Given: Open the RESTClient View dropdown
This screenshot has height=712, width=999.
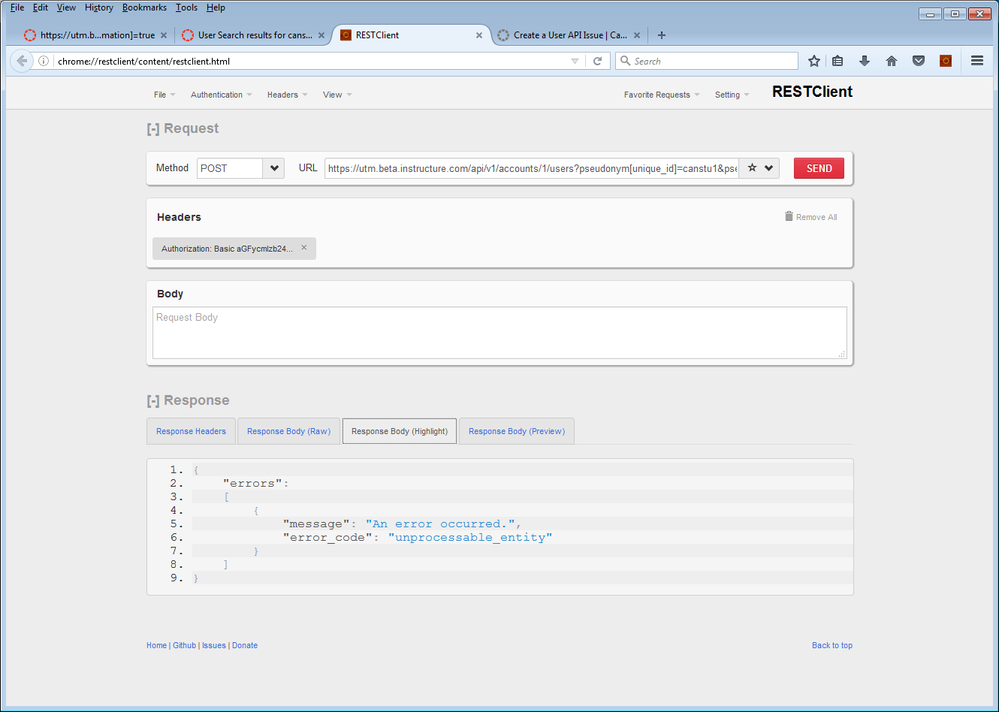Looking at the screenshot, I should pos(337,95).
